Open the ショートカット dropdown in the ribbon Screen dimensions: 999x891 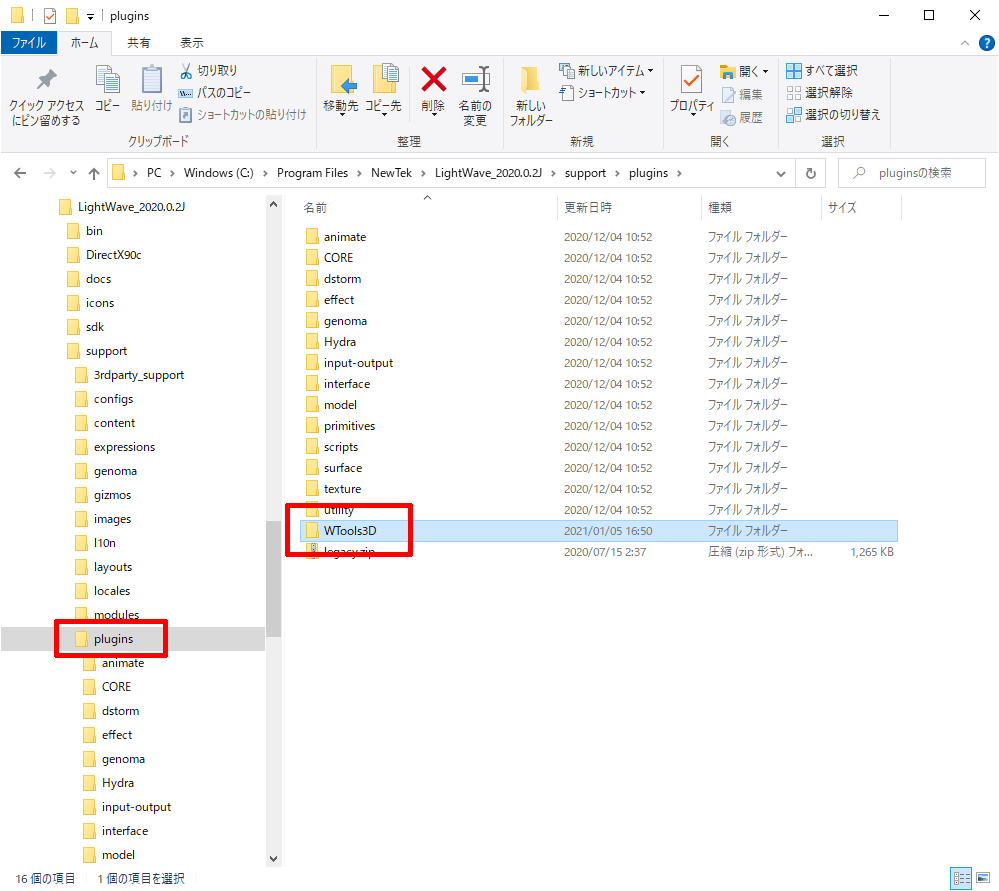pos(602,93)
